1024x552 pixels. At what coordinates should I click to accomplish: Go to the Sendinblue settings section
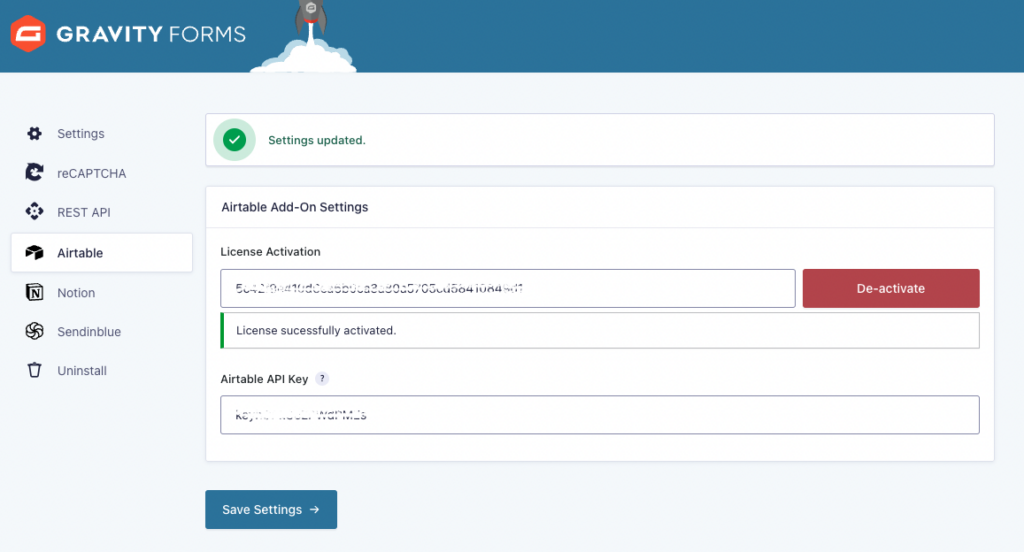[89, 331]
